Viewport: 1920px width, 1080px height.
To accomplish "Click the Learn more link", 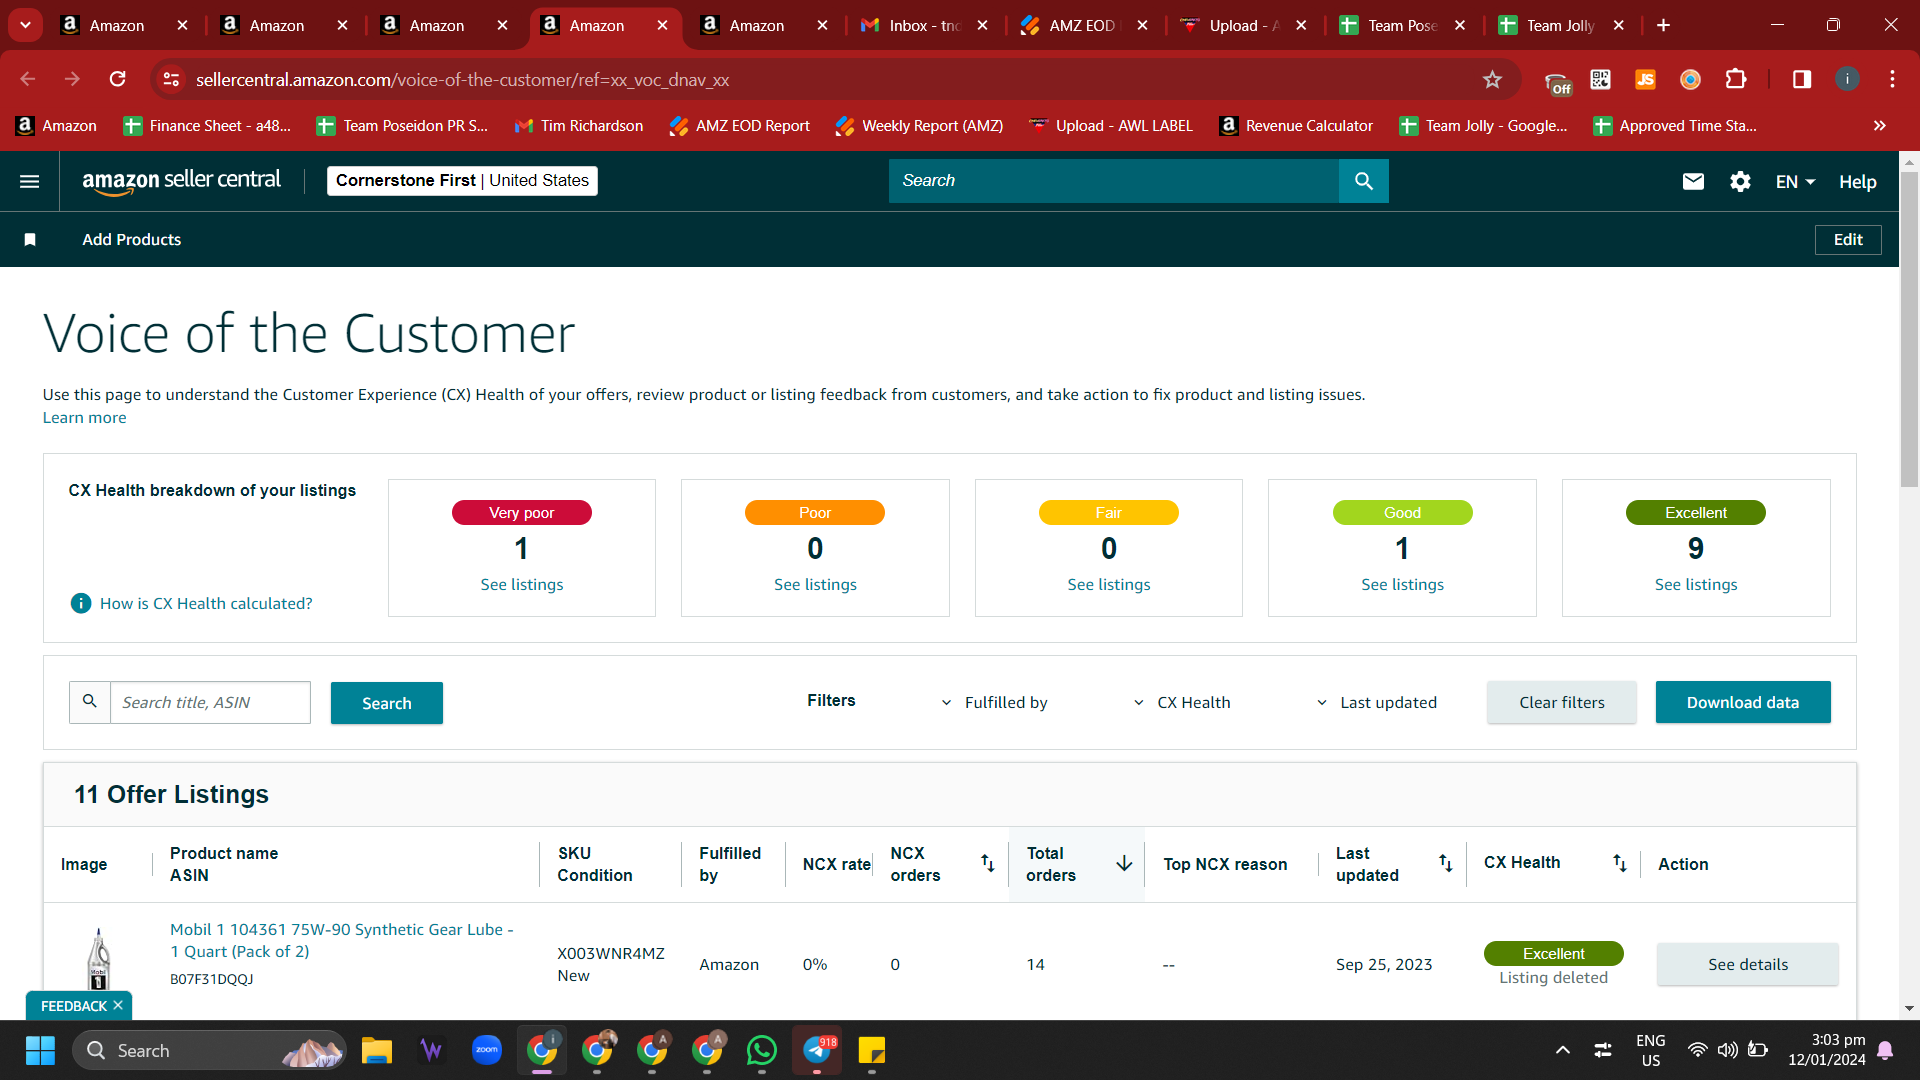I will tap(84, 418).
